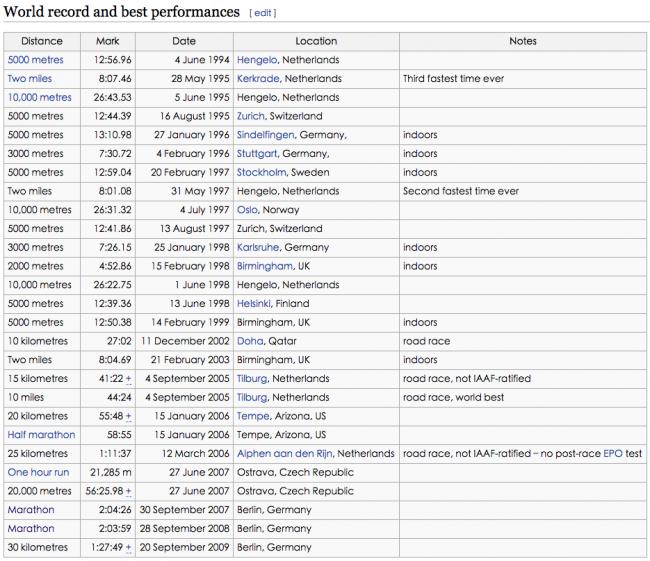Open the Sindelfingen location link

coord(266,135)
